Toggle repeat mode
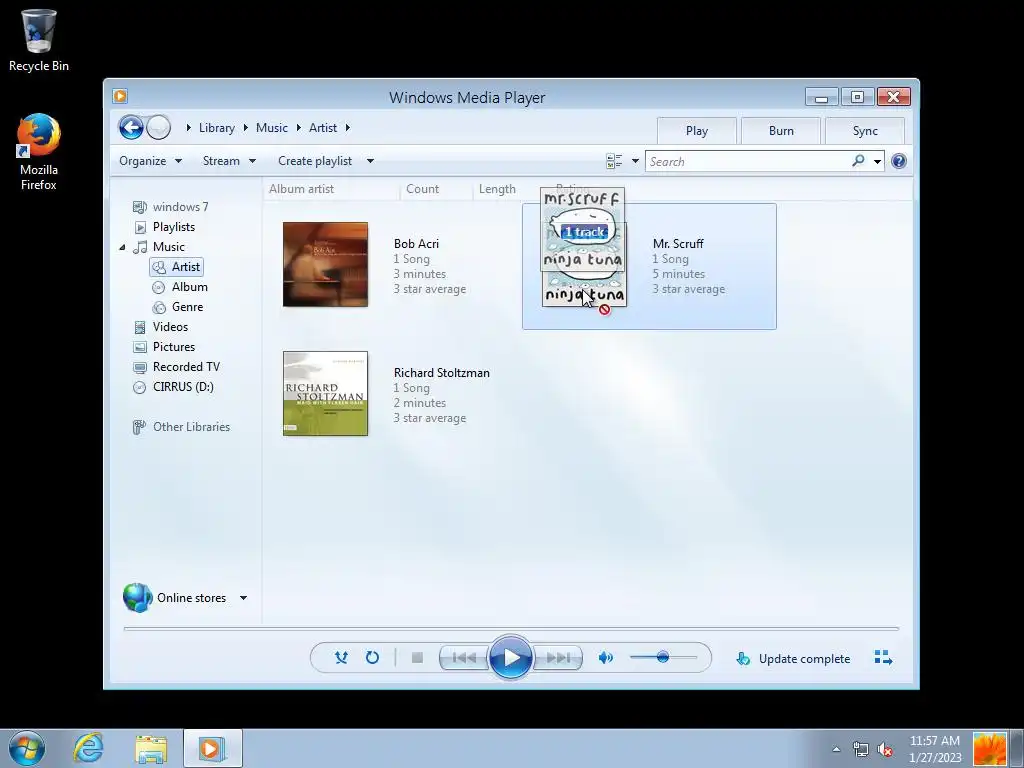This screenshot has height=768, width=1024. coord(372,658)
